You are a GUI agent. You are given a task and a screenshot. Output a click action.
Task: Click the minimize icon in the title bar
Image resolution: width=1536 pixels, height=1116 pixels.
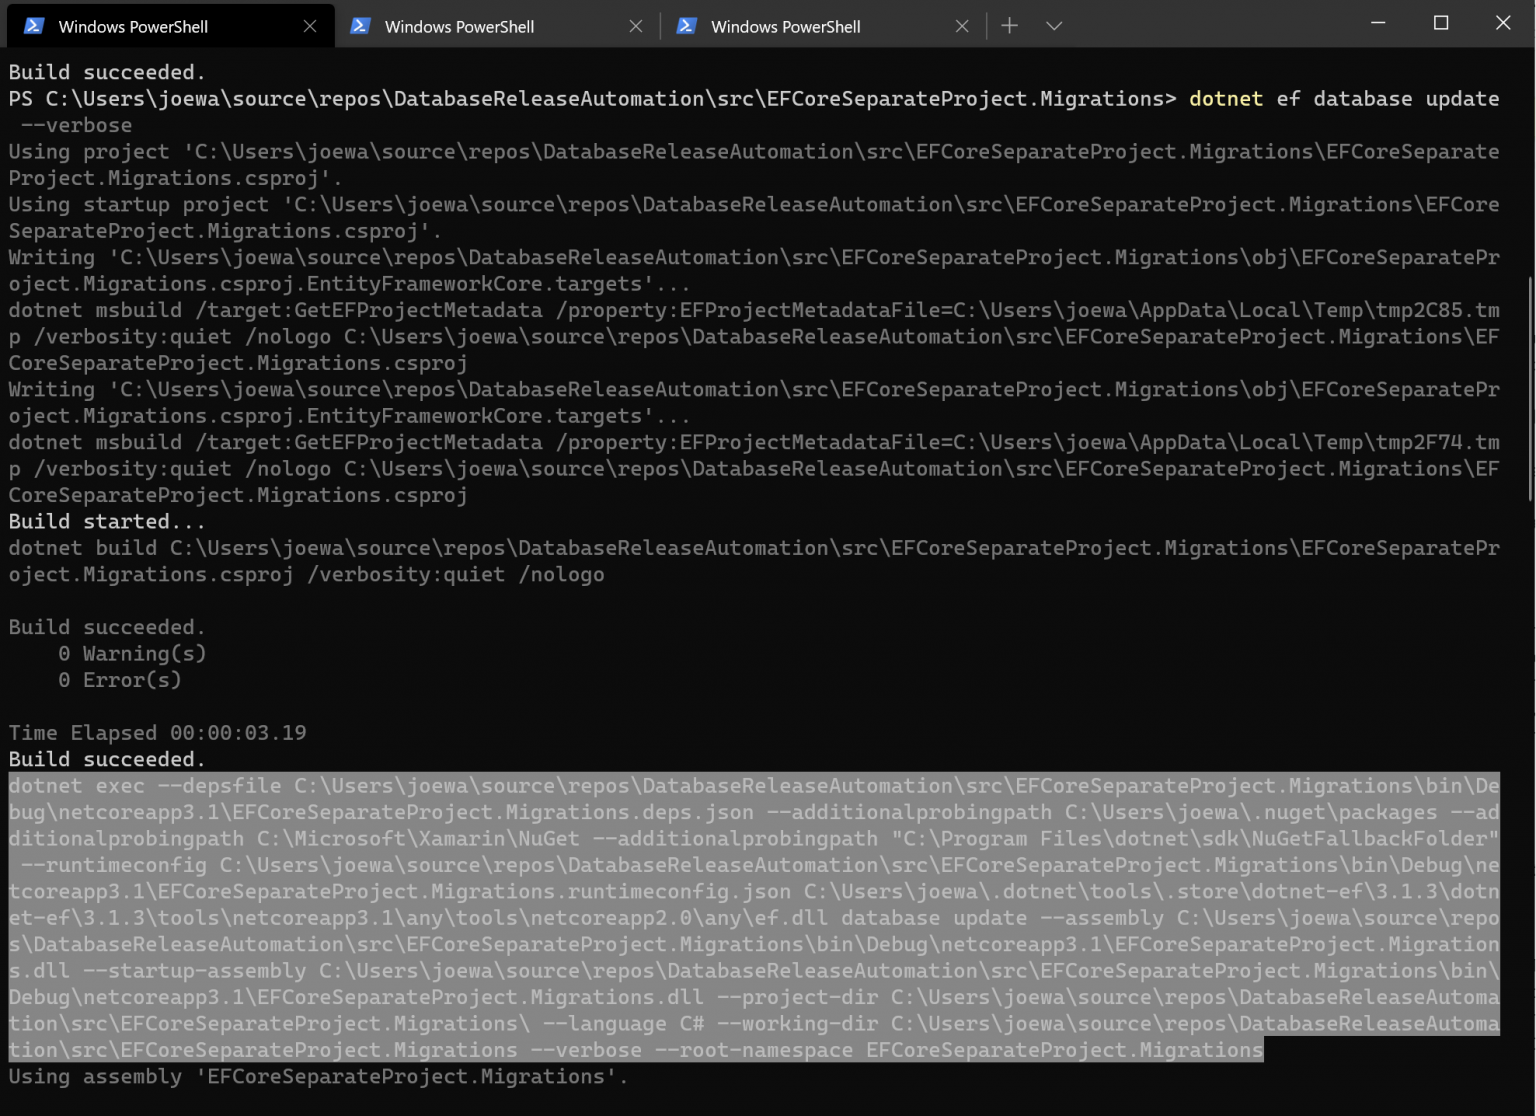[1377, 22]
